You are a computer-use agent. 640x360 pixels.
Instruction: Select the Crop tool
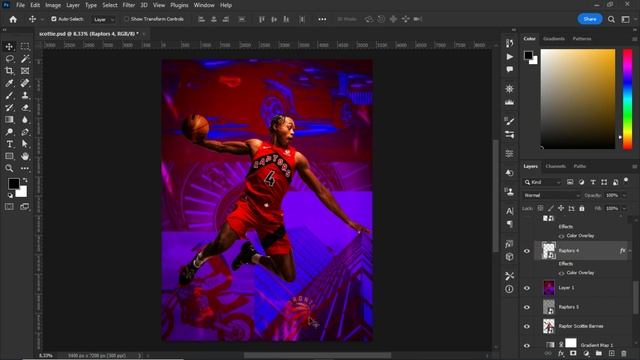9,71
